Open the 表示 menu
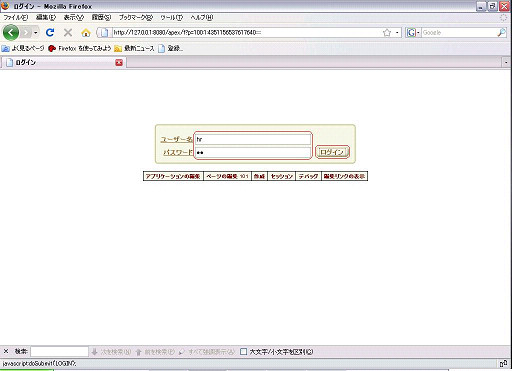 (74, 17)
